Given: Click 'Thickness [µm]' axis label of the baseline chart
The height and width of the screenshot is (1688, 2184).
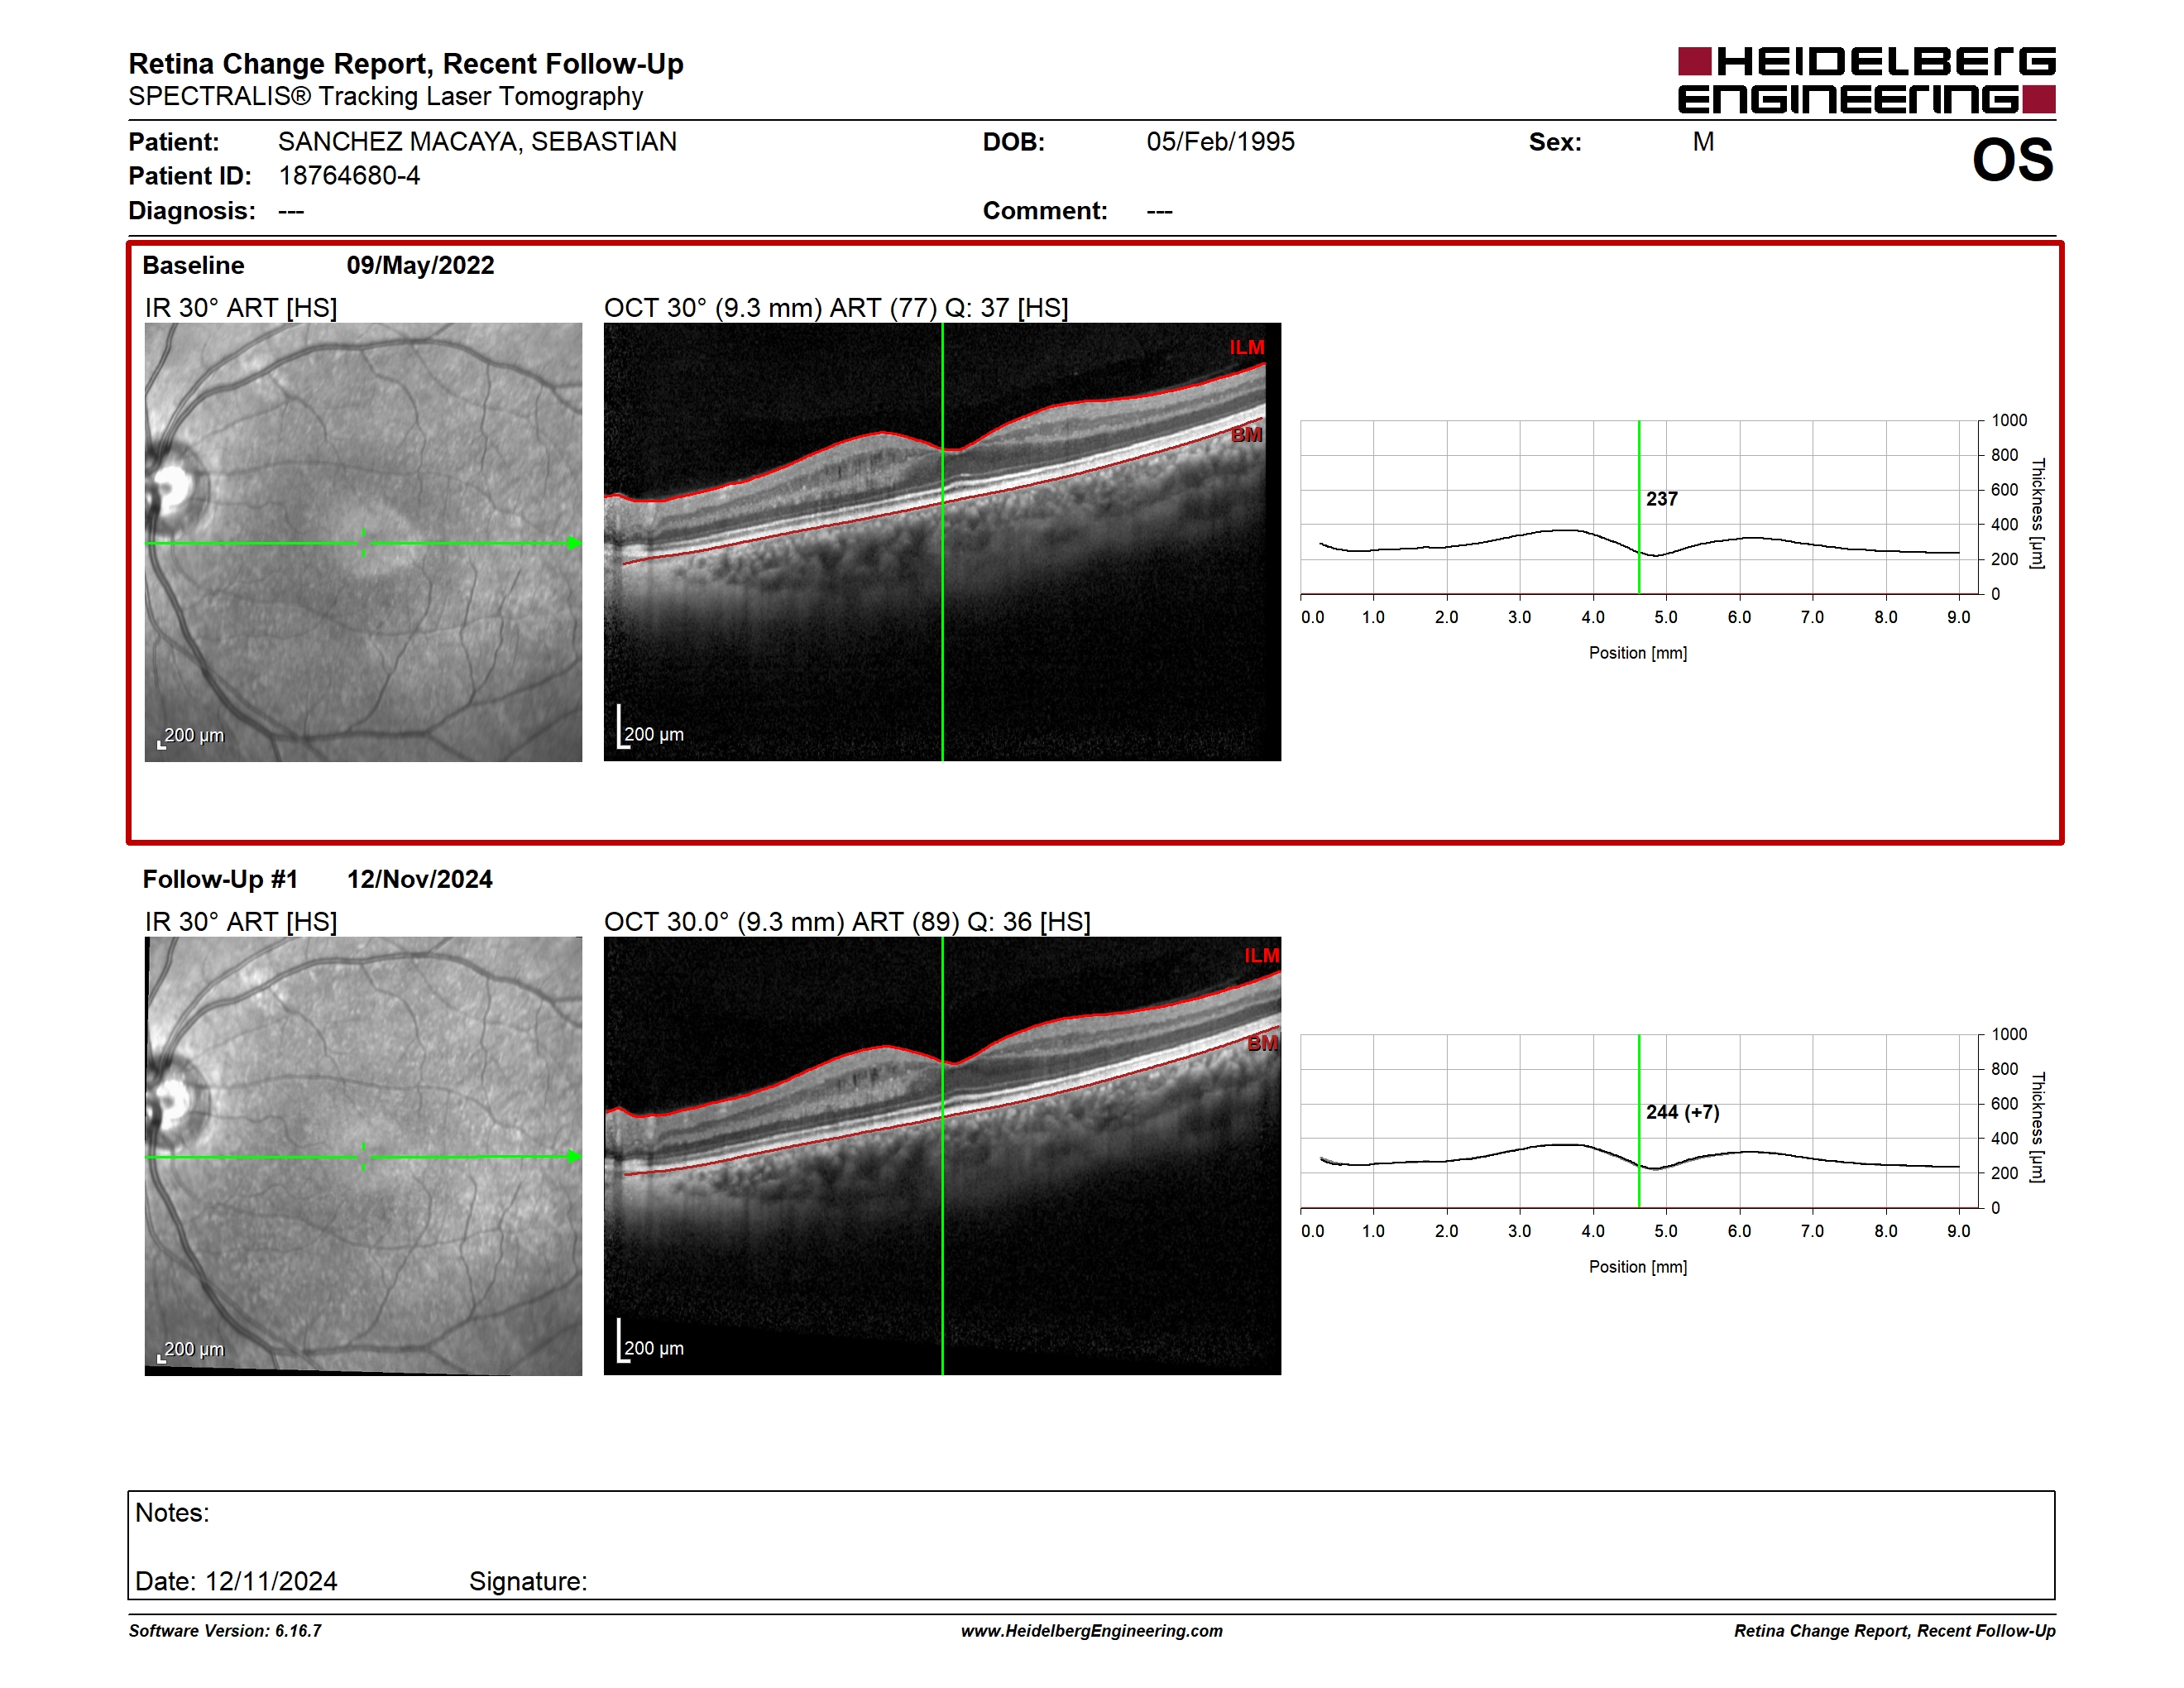Looking at the screenshot, I should 2037,513.
